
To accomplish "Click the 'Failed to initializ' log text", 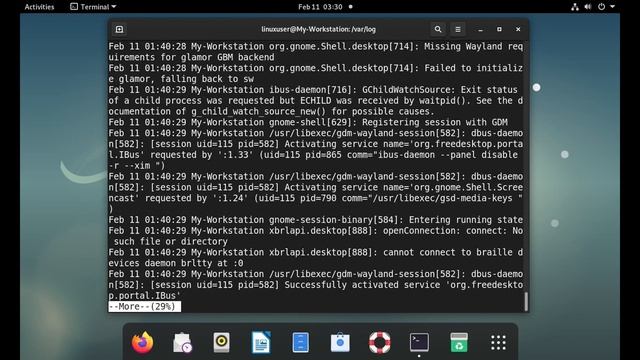I will [x=473, y=68].
